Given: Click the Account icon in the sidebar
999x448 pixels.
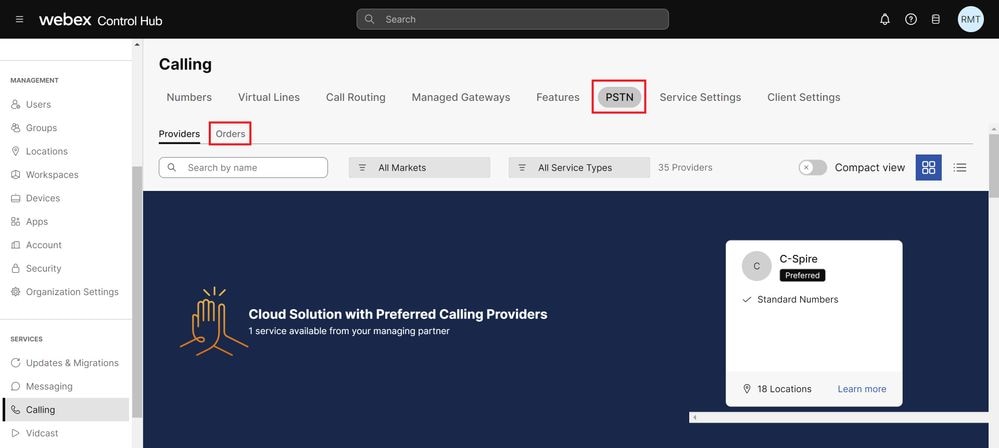Looking at the screenshot, I should click(16, 245).
